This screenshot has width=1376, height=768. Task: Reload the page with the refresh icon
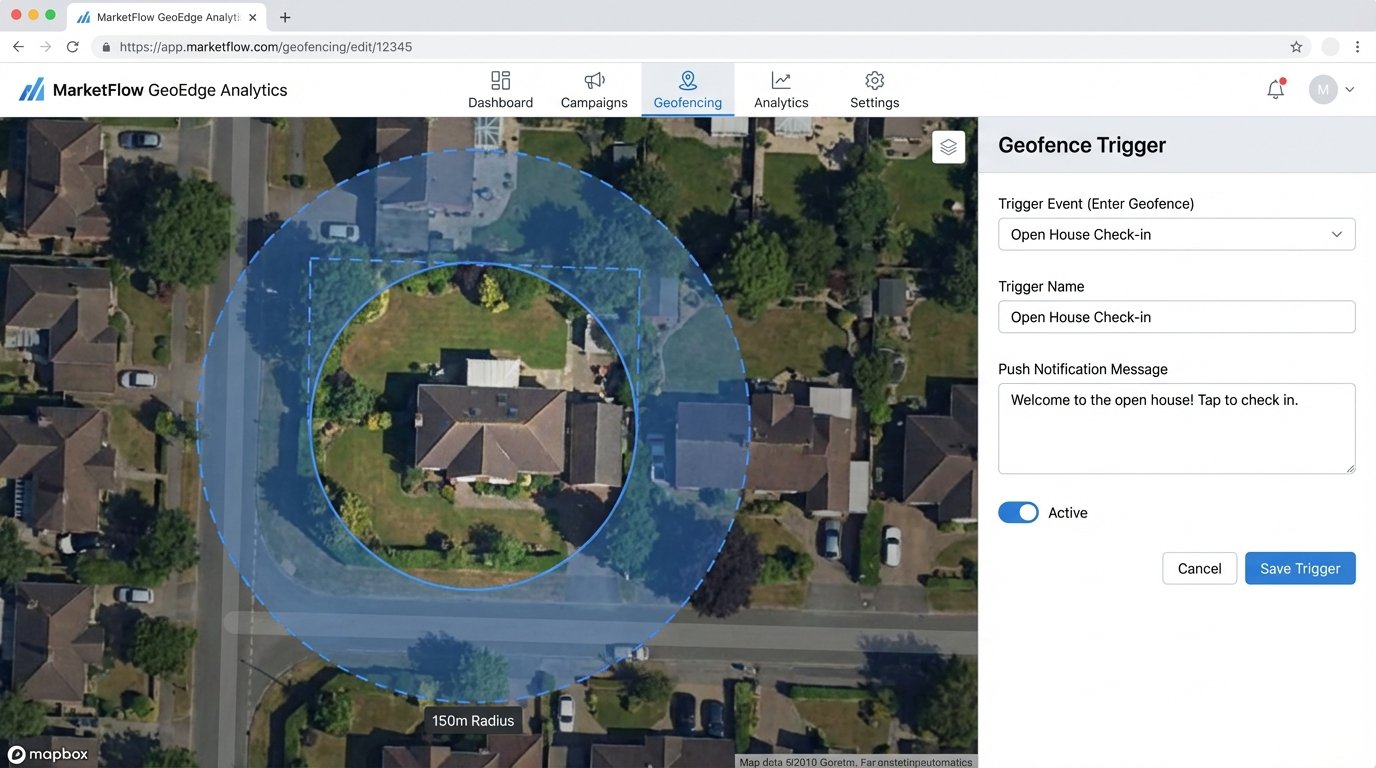pos(71,46)
